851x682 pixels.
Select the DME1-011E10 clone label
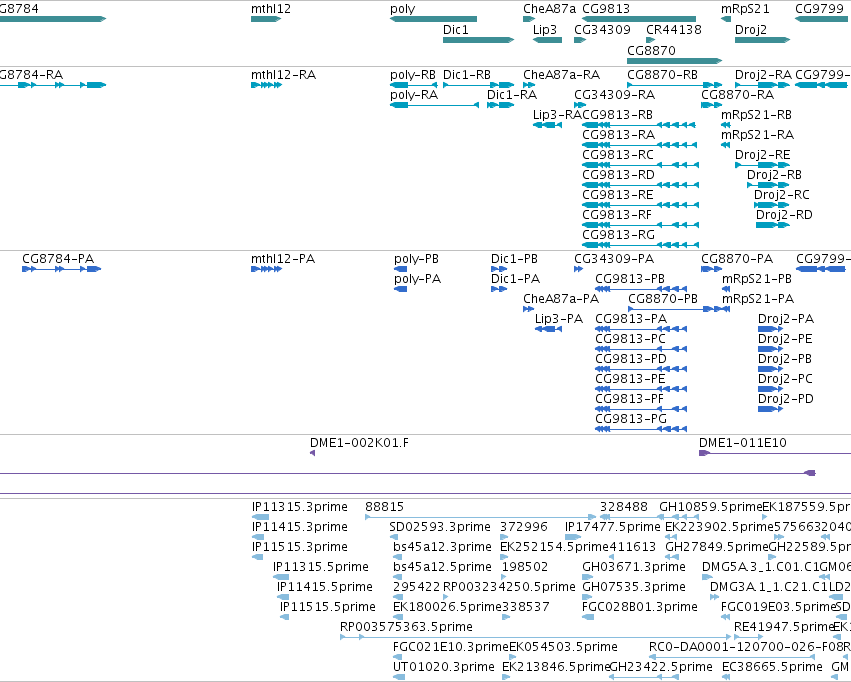click(742, 443)
